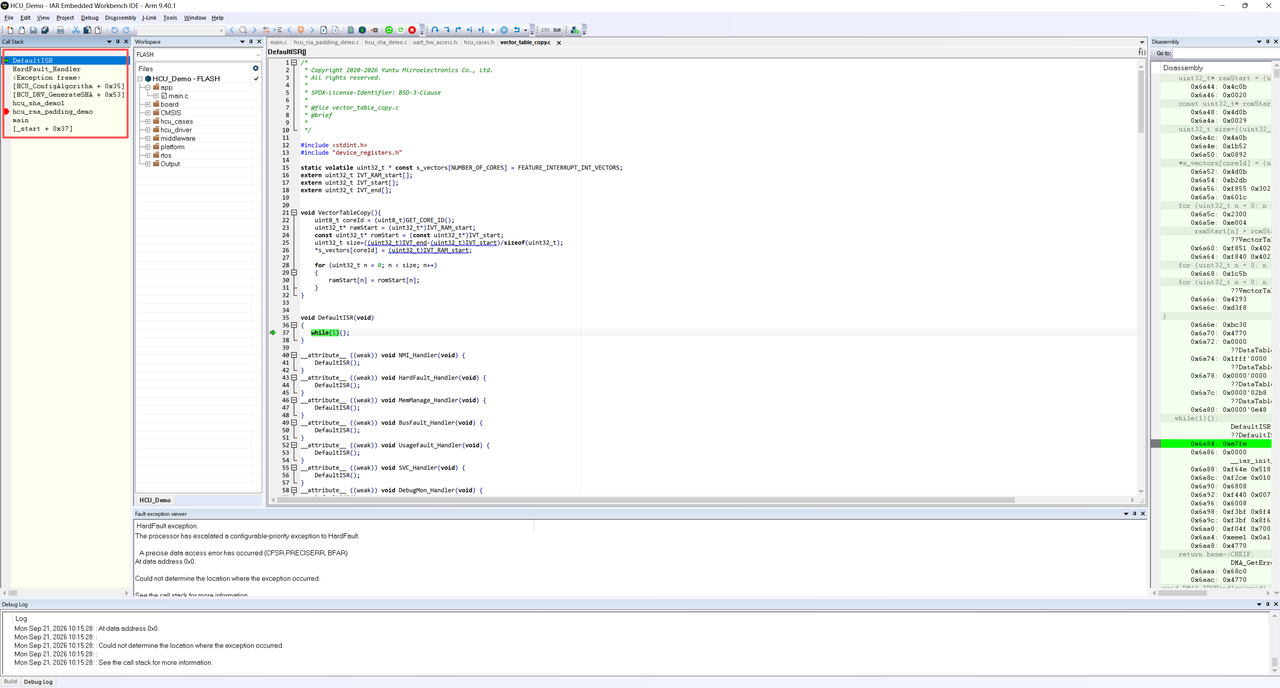Viewport: 1280px width, 688px height.
Task: Expand the middleware folder
Action: pos(148,138)
